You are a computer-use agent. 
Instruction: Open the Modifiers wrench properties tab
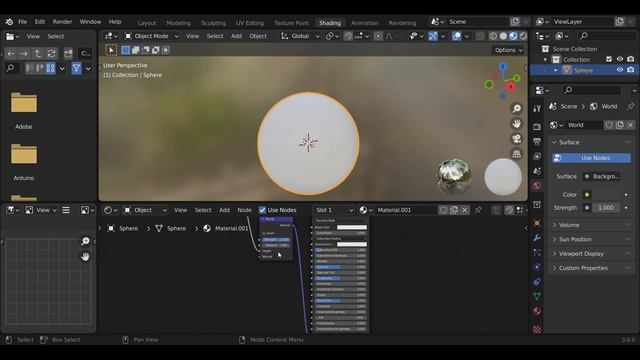pos(537,238)
